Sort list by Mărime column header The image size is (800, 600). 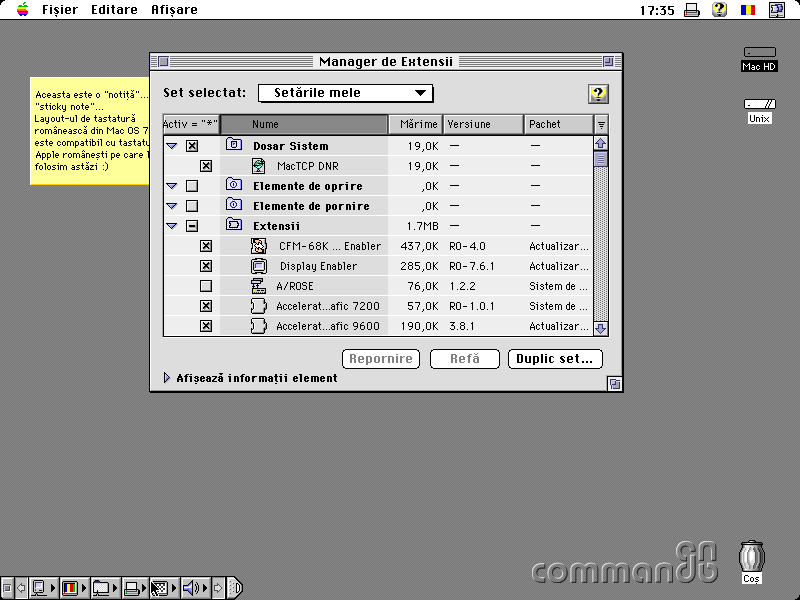coord(417,124)
